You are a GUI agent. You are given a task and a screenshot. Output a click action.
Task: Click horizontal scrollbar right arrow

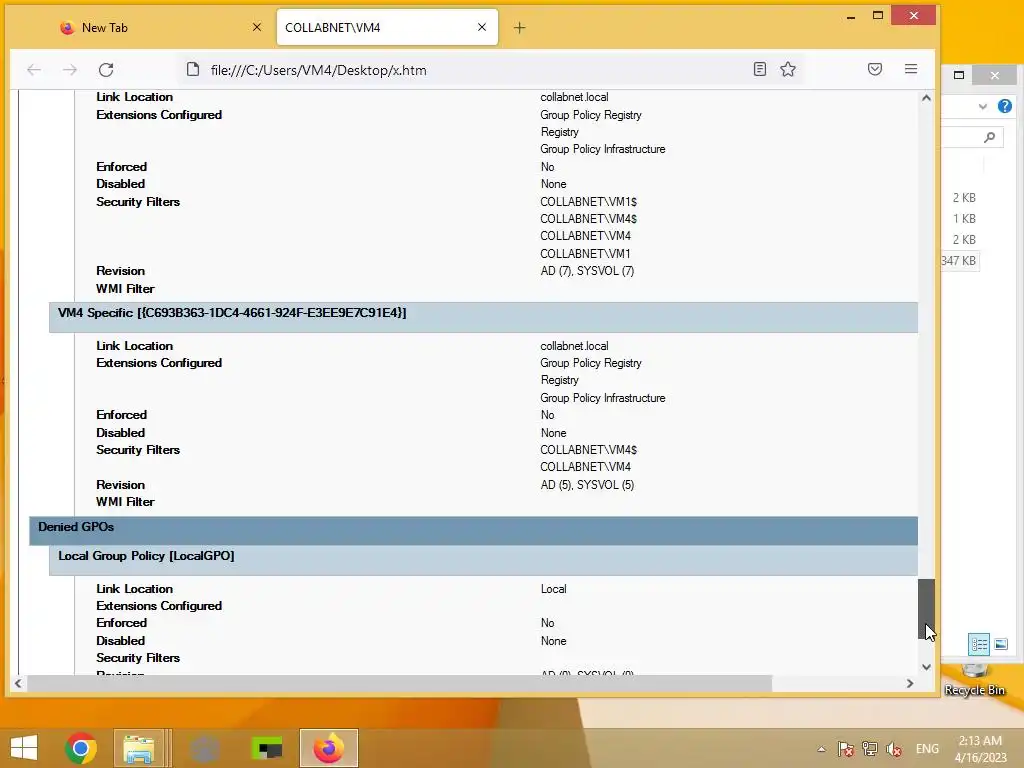[910, 683]
